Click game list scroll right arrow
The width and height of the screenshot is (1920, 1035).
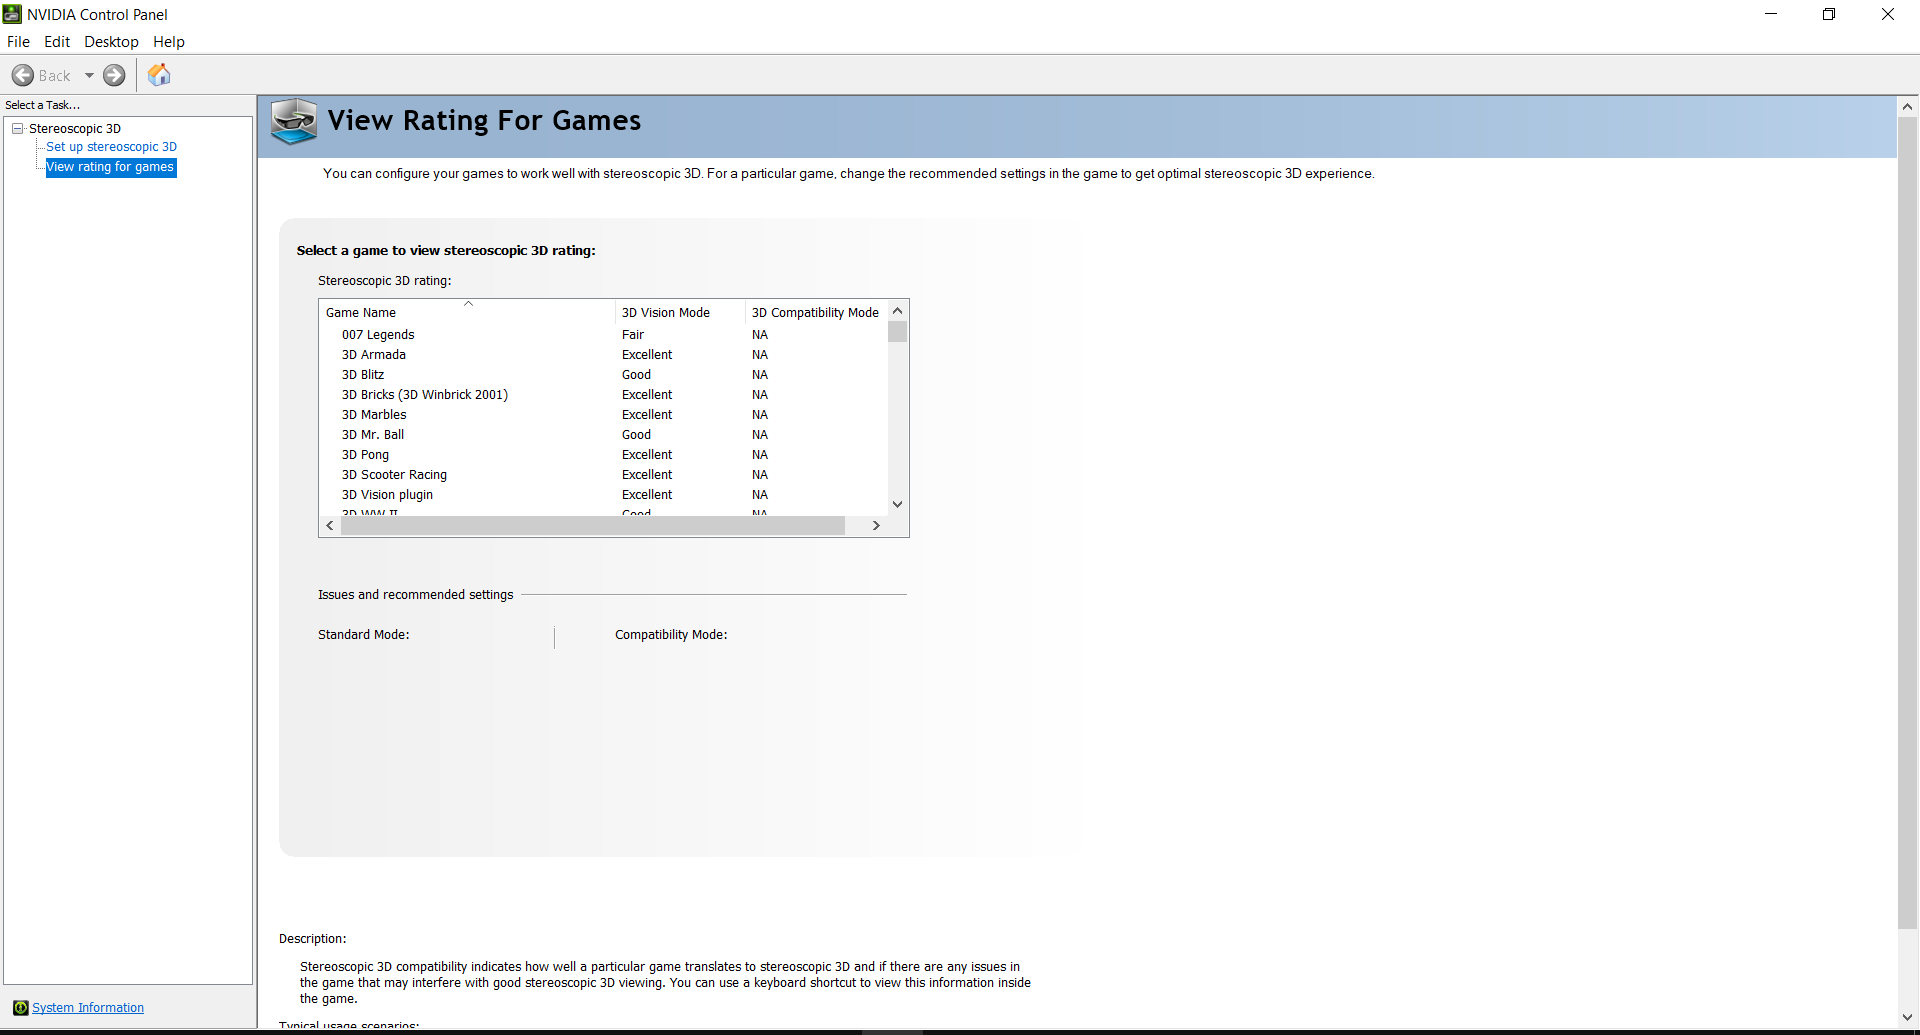(876, 525)
